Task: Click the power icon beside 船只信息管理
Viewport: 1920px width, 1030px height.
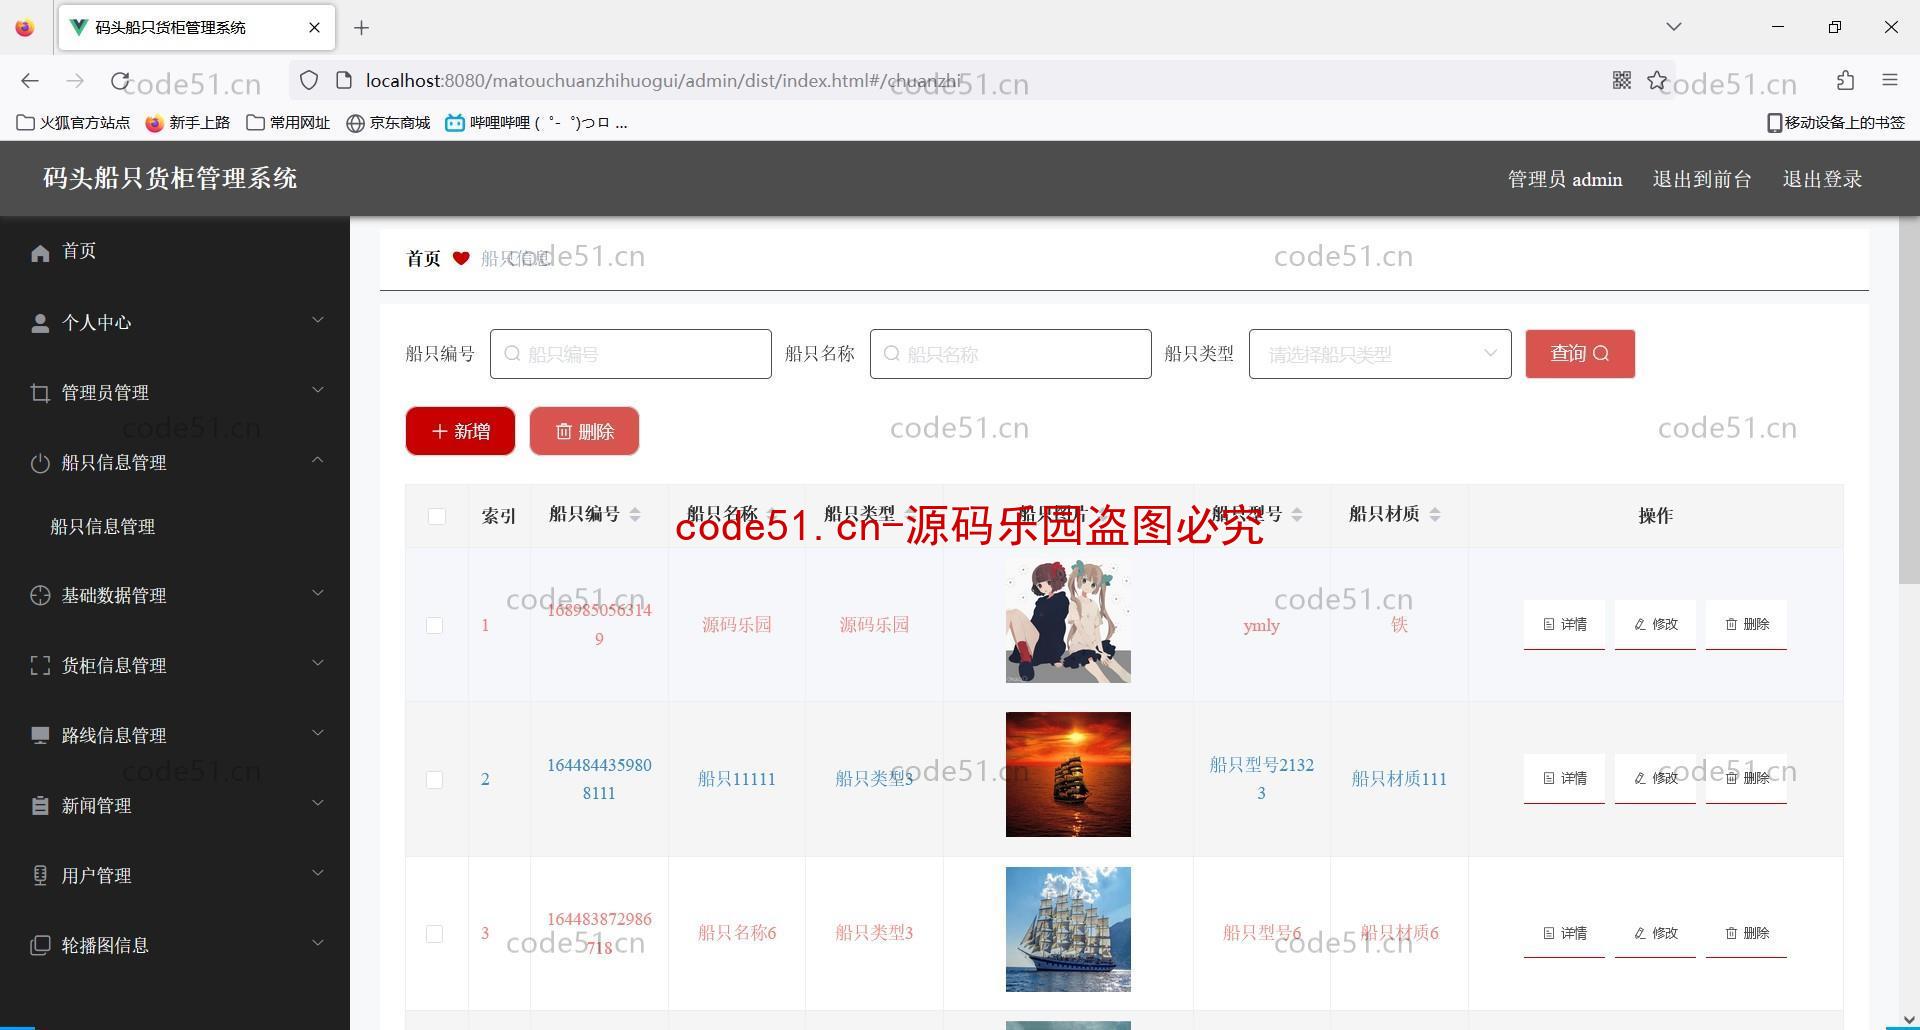Action: pyautogui.click(x=40, y=463)
